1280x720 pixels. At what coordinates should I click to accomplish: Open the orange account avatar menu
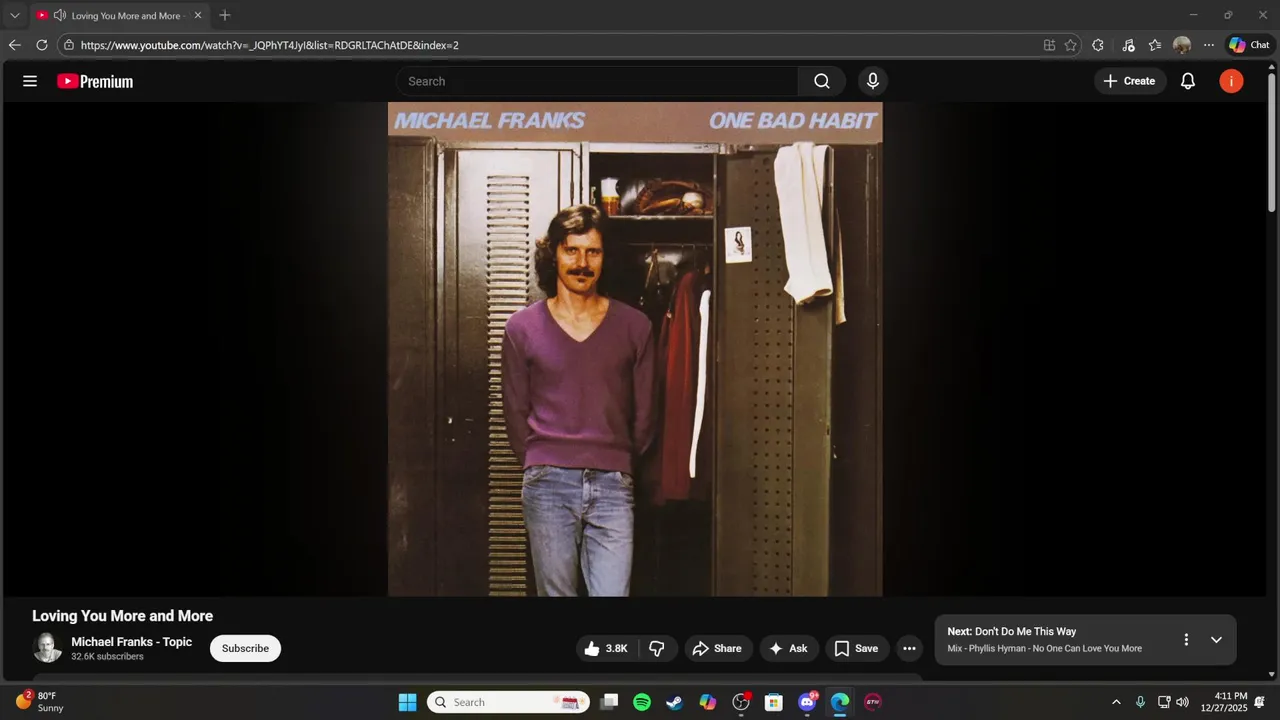[1231, 81]
